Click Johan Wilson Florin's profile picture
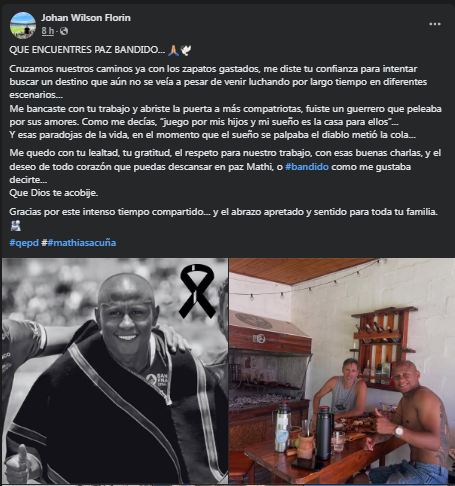This screenshot has height=486, width=455. [23, 25]
